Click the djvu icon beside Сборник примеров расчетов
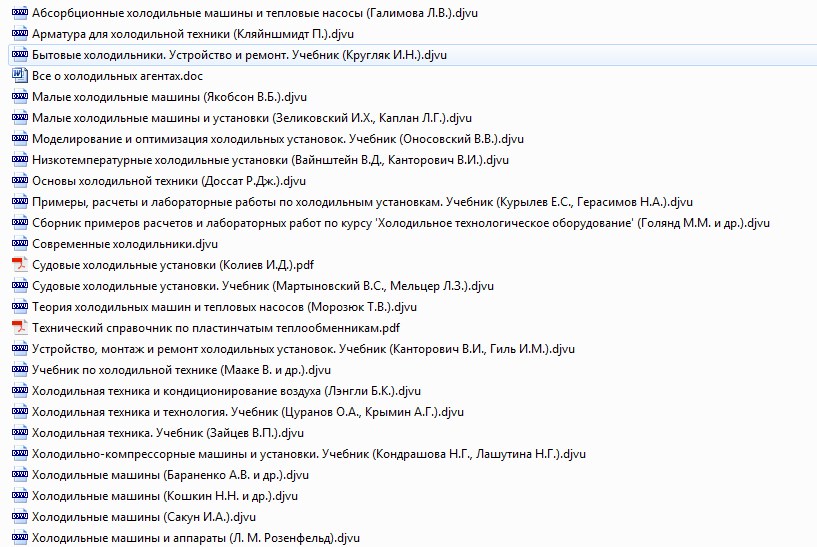Viewport: 817px width, 547px height. (x=20, y=222)
